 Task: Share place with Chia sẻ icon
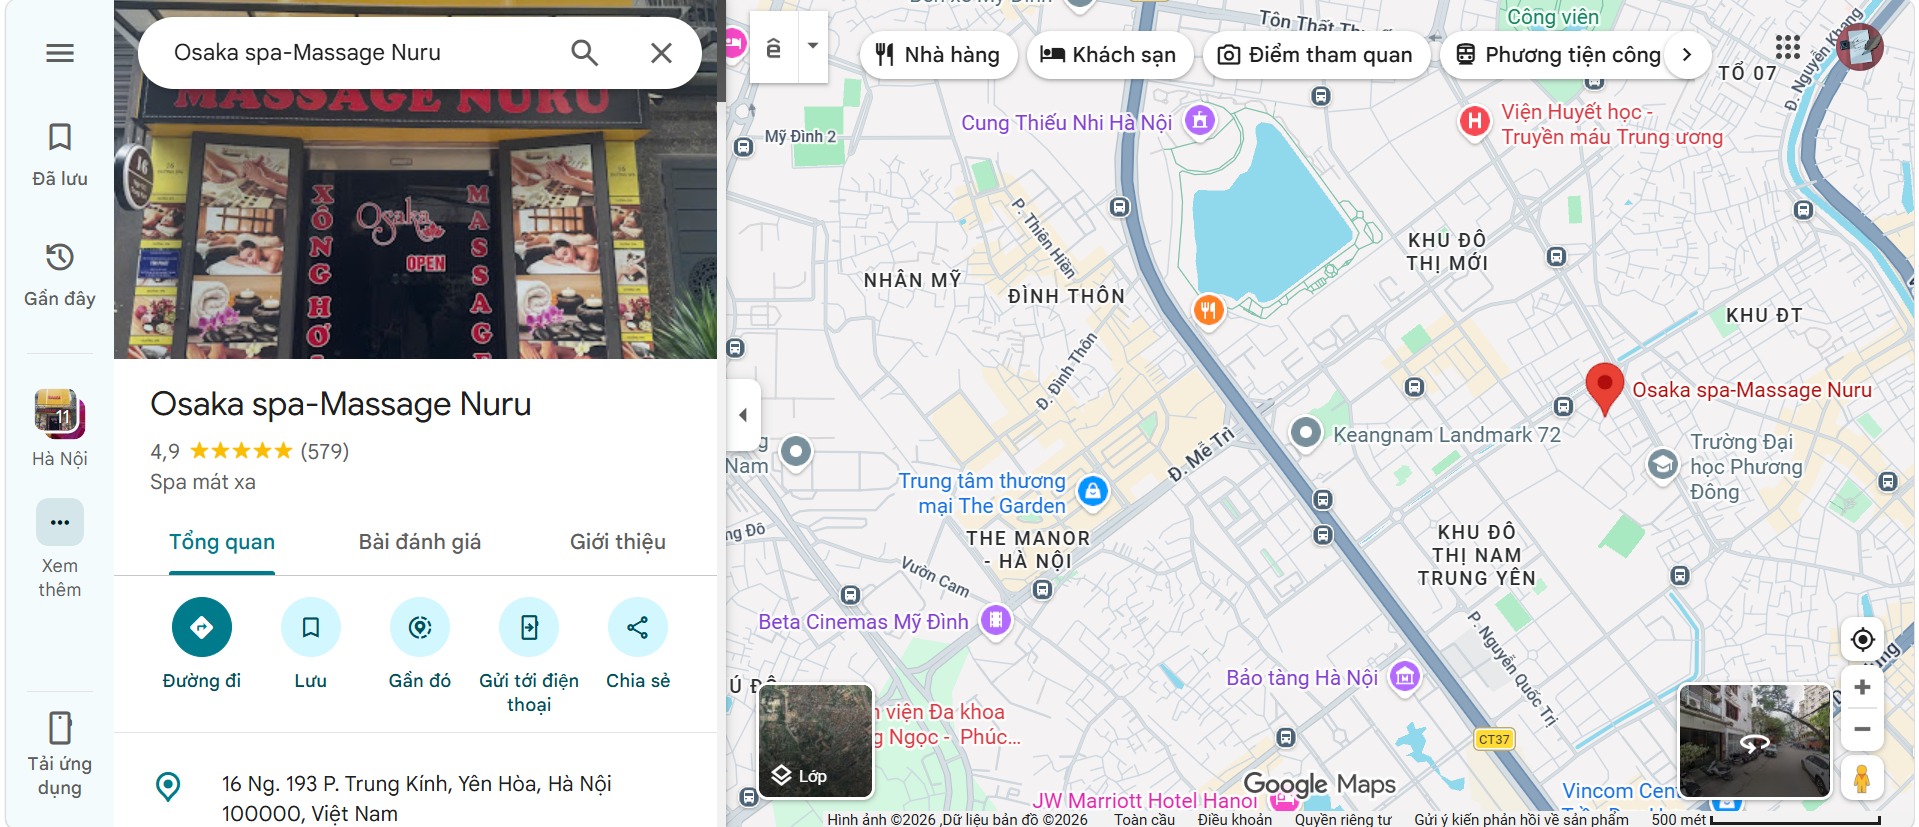(638, 627)
